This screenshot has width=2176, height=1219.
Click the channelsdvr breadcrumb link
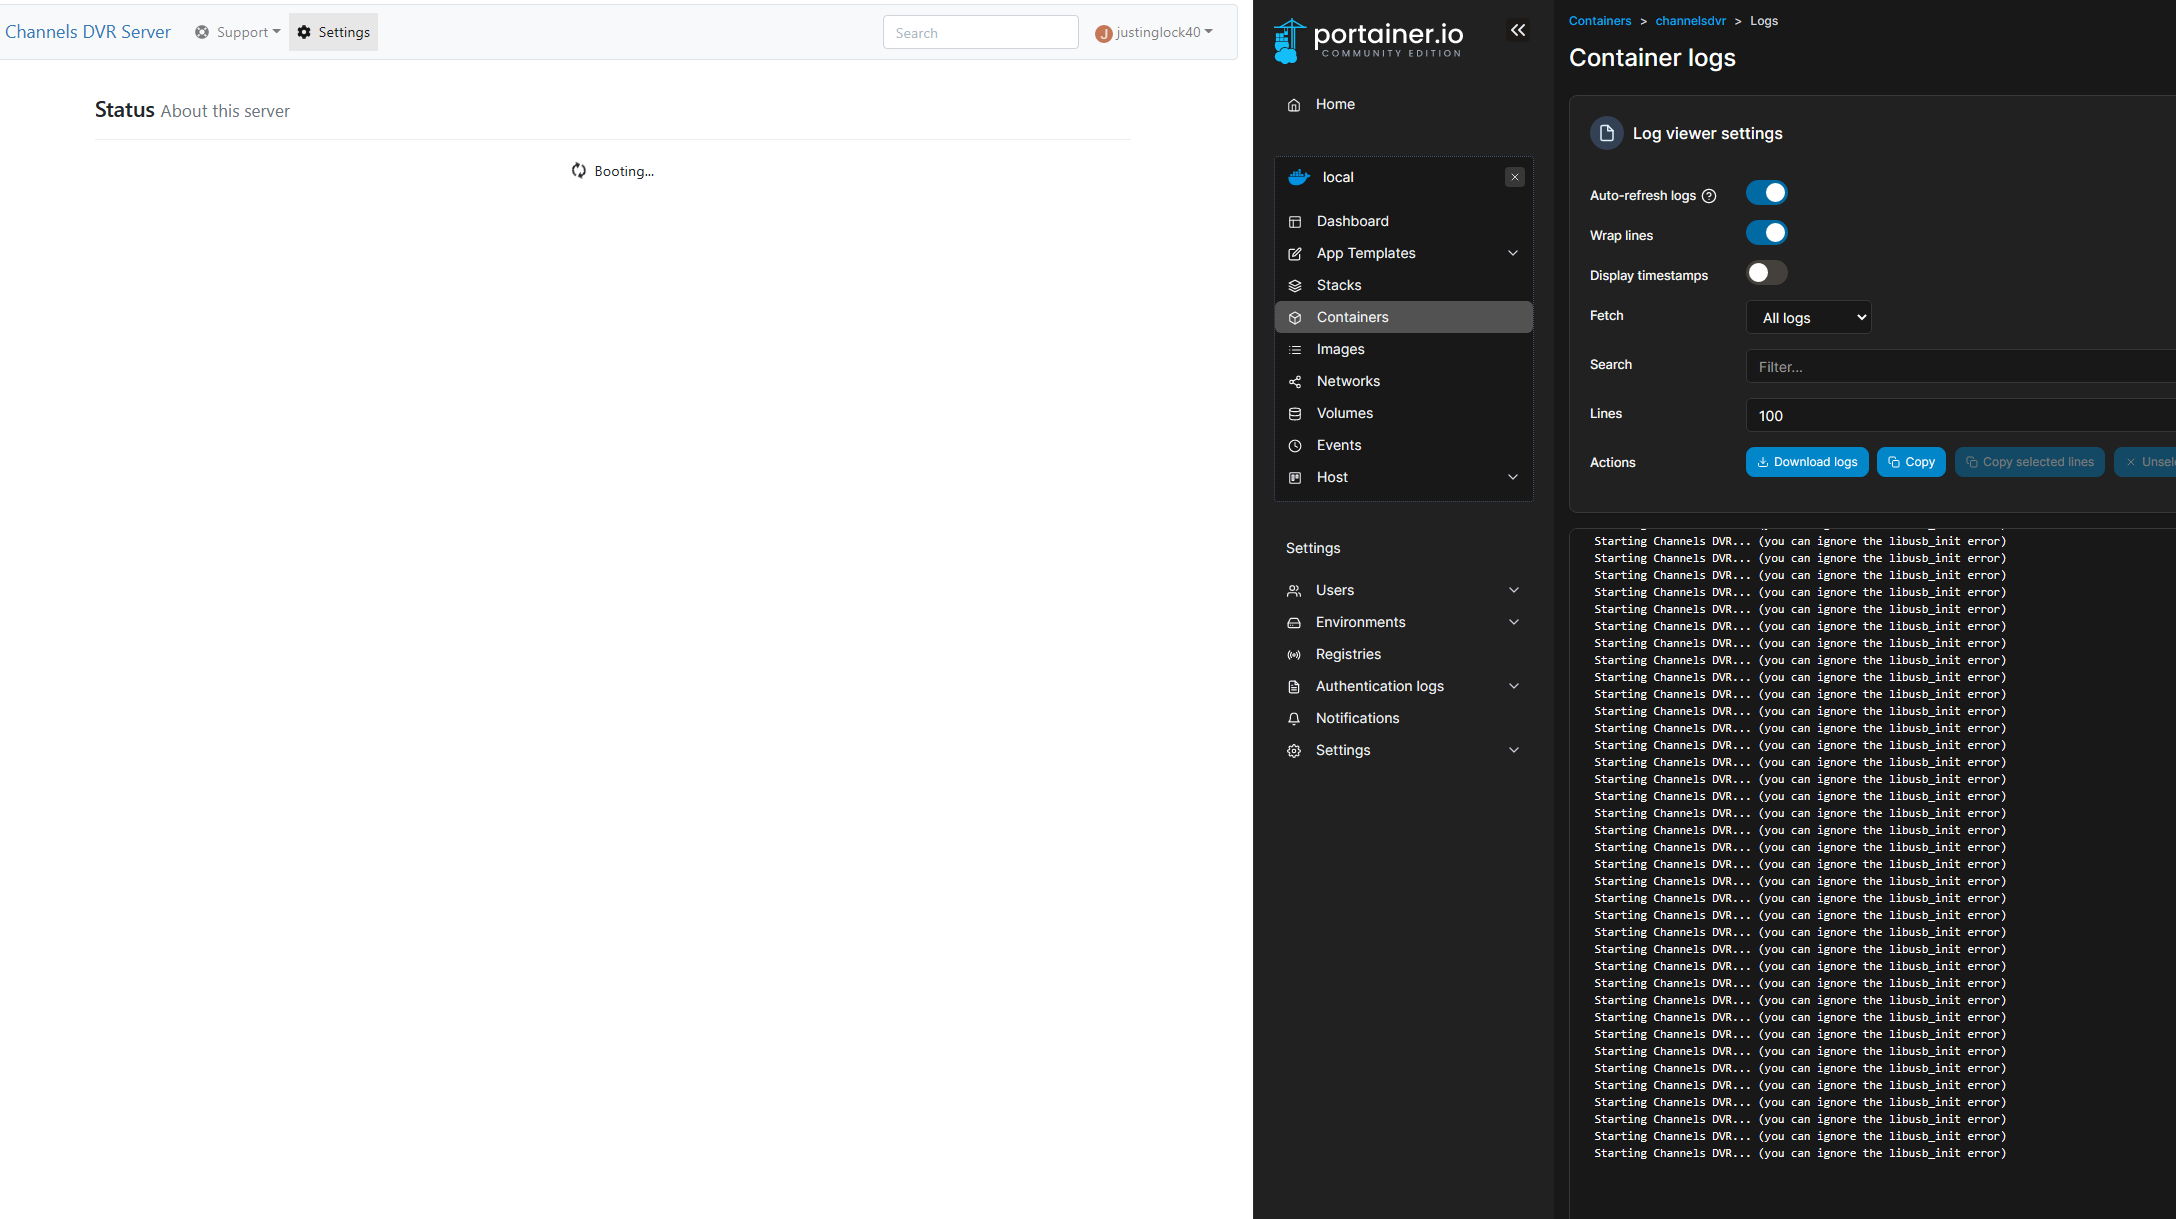coord(1690,21)
